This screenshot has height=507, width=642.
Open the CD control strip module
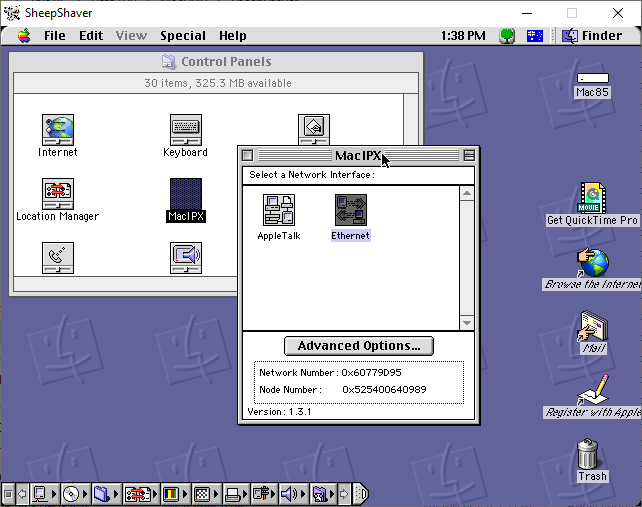[75, 494]
